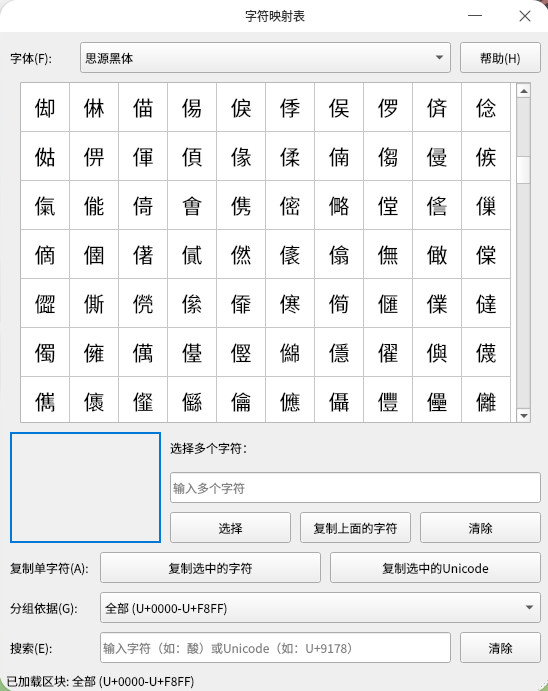Select the character 㑥 (亻+昜) in the grid
The width and height of the screenshot is (548, 691).
192,107
